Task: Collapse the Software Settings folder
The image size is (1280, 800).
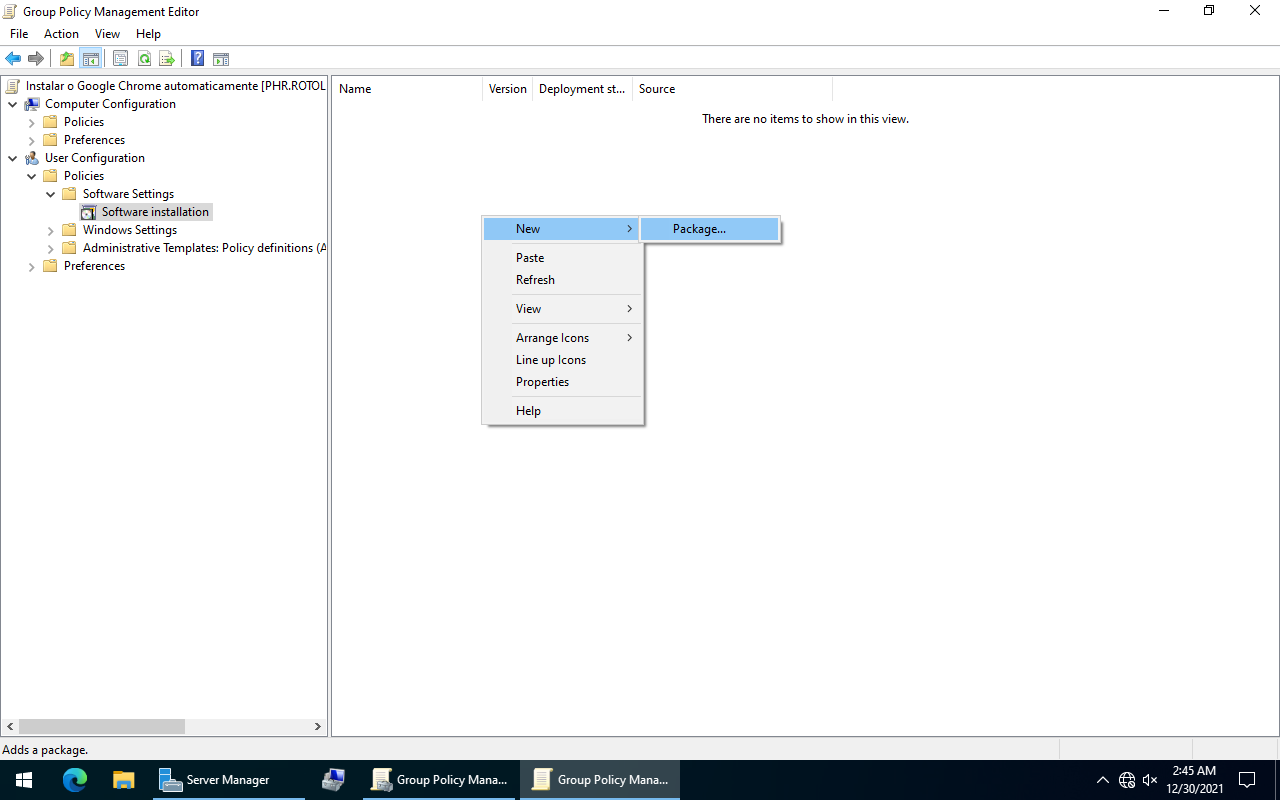Action: point(50,194)
